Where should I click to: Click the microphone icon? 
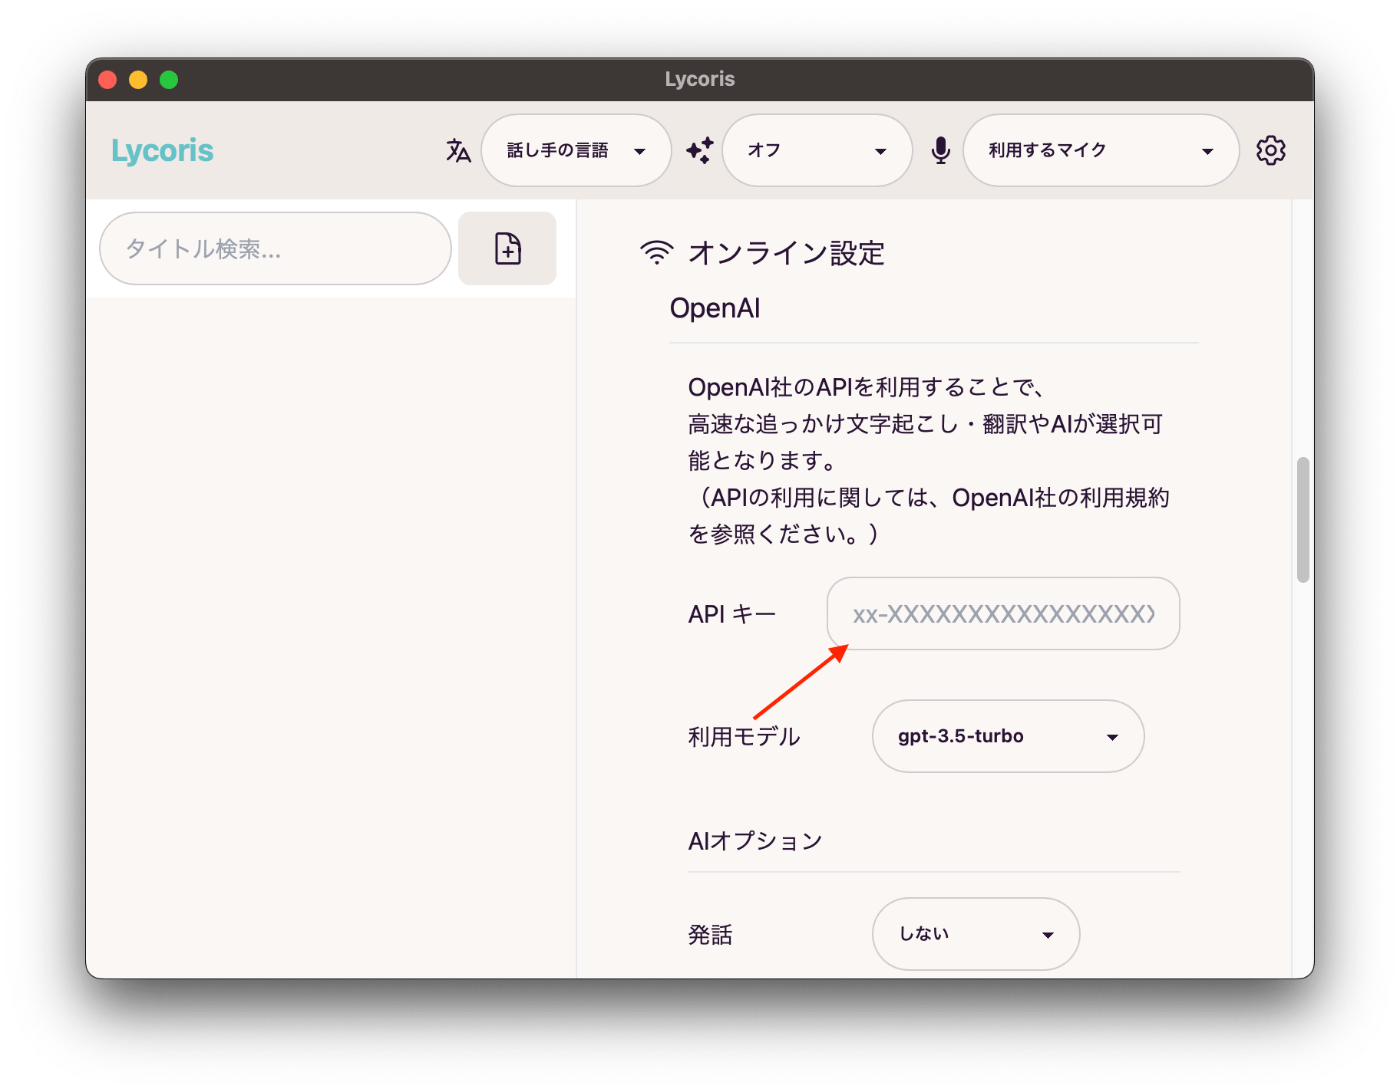[x=940, y=150]
